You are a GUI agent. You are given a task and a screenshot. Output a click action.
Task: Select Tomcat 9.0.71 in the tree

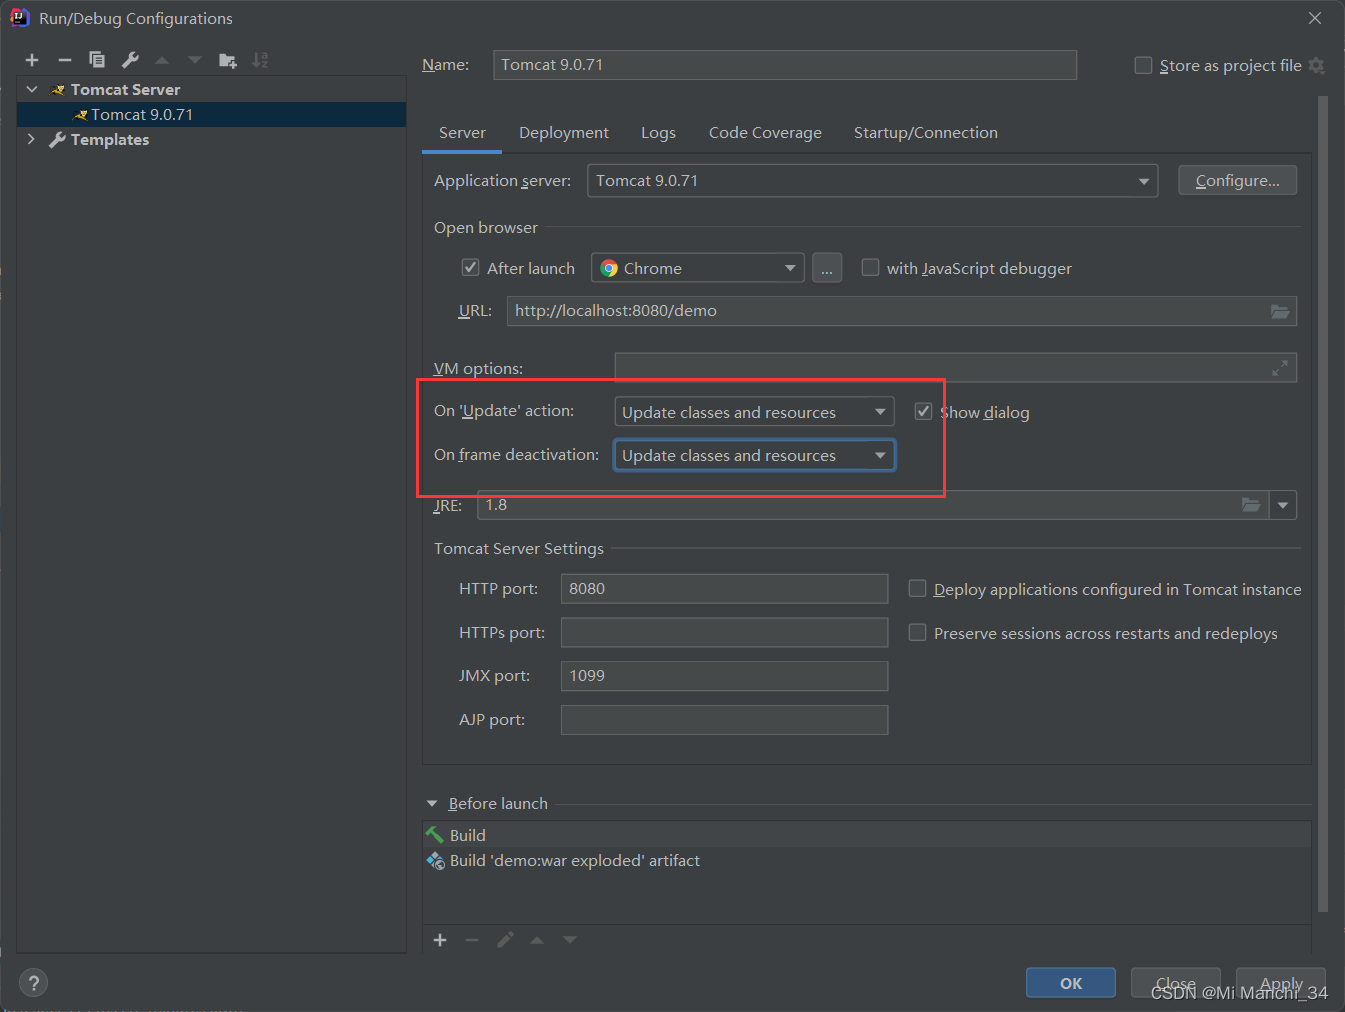point(212,114)
